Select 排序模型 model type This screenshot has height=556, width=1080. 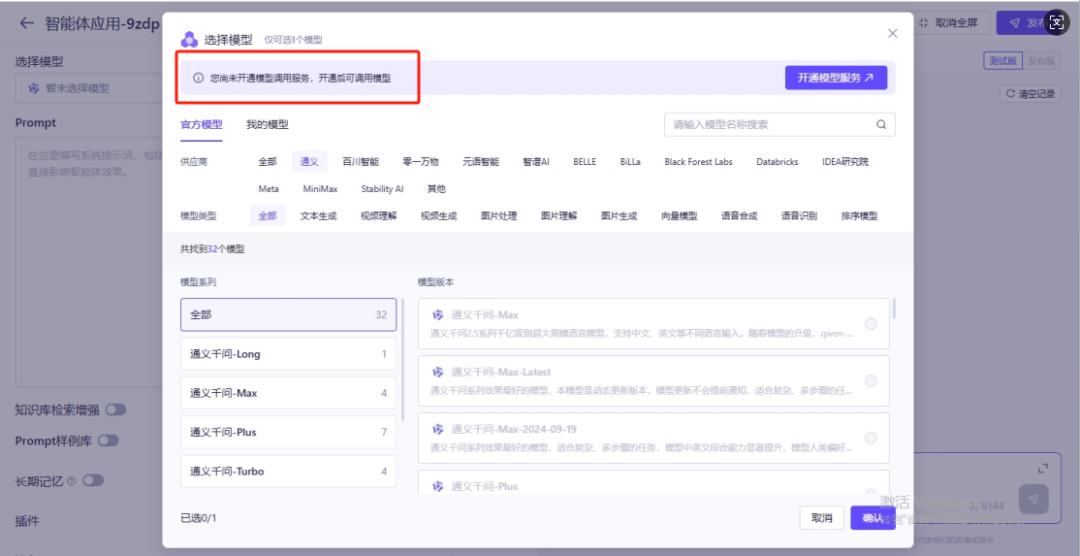pos(859,216)
